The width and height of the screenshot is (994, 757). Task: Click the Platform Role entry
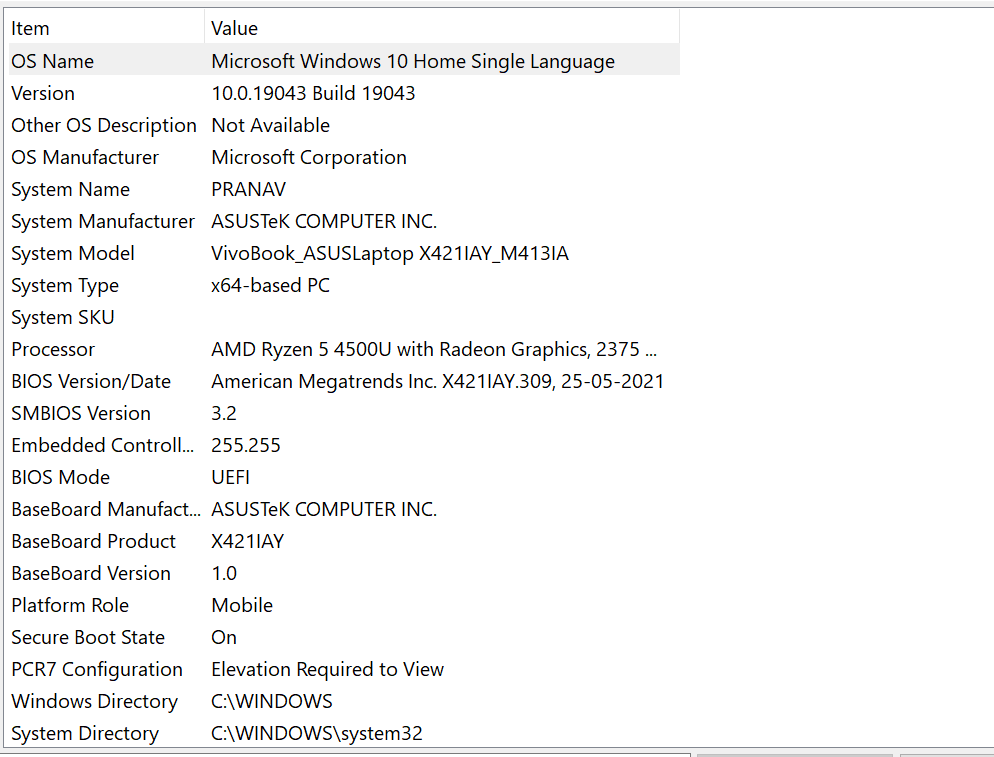click(x=70, y=605)
